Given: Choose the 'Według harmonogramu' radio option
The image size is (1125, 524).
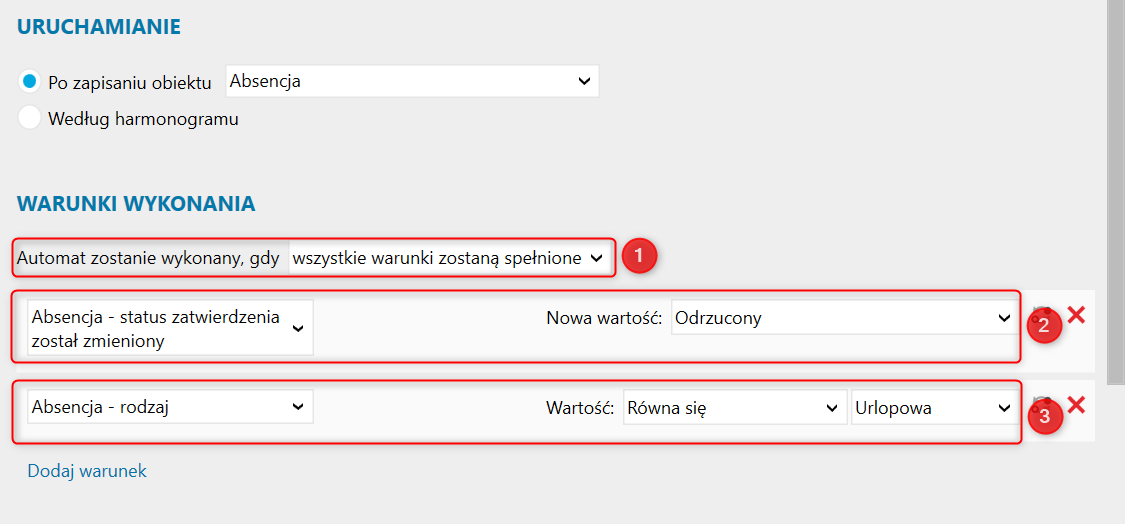Looking at the screenshot, I should pyautogui.click(x=30, y=118).
